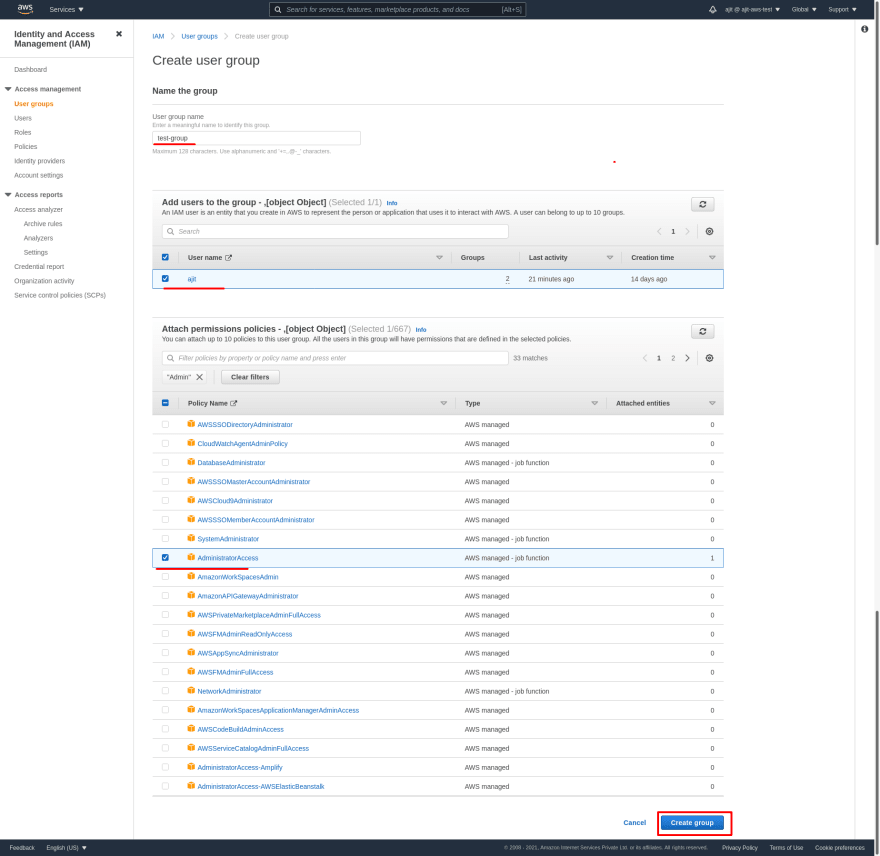Click search magnifier in top search bar
This screenshot has height=856, width=880.
[278, 10]
